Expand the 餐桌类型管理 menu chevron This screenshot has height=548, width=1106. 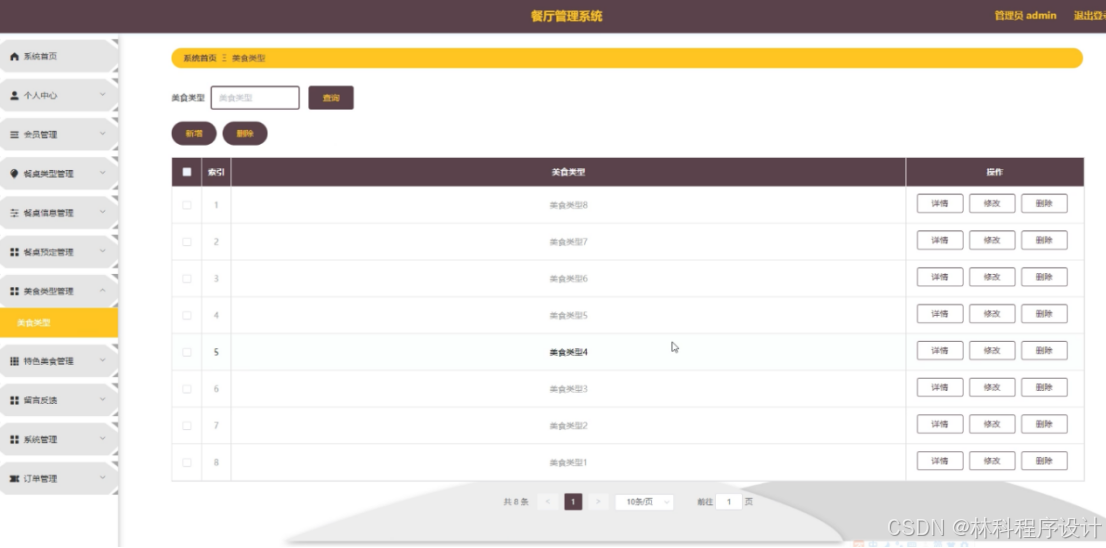click(102, 173)
